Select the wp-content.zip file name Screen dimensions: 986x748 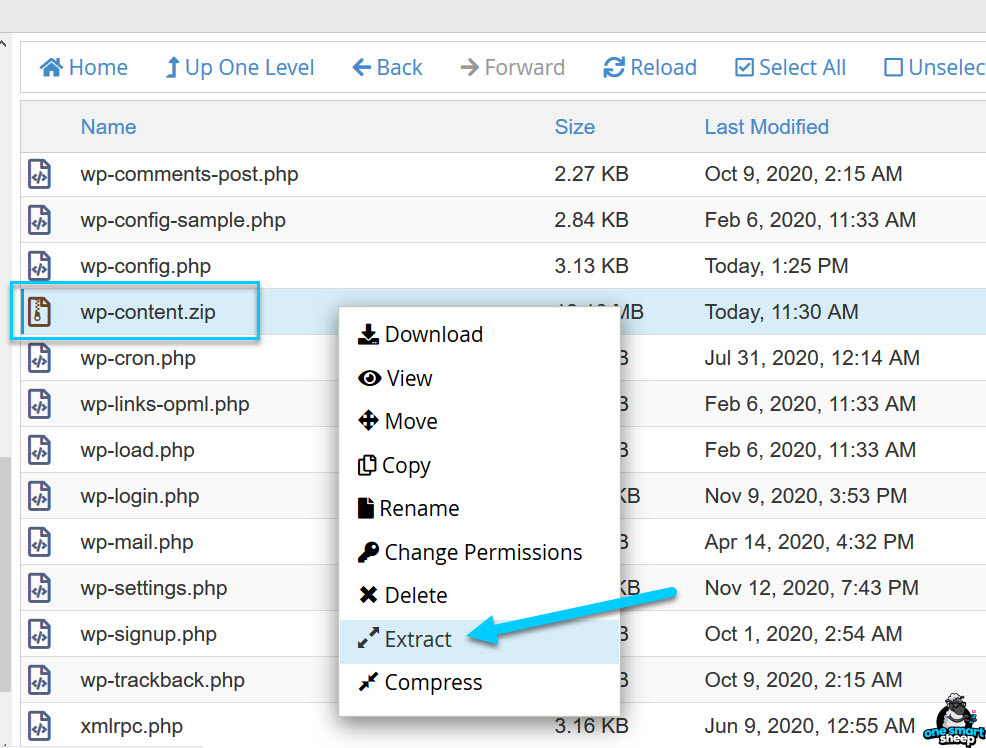[148, 312]
